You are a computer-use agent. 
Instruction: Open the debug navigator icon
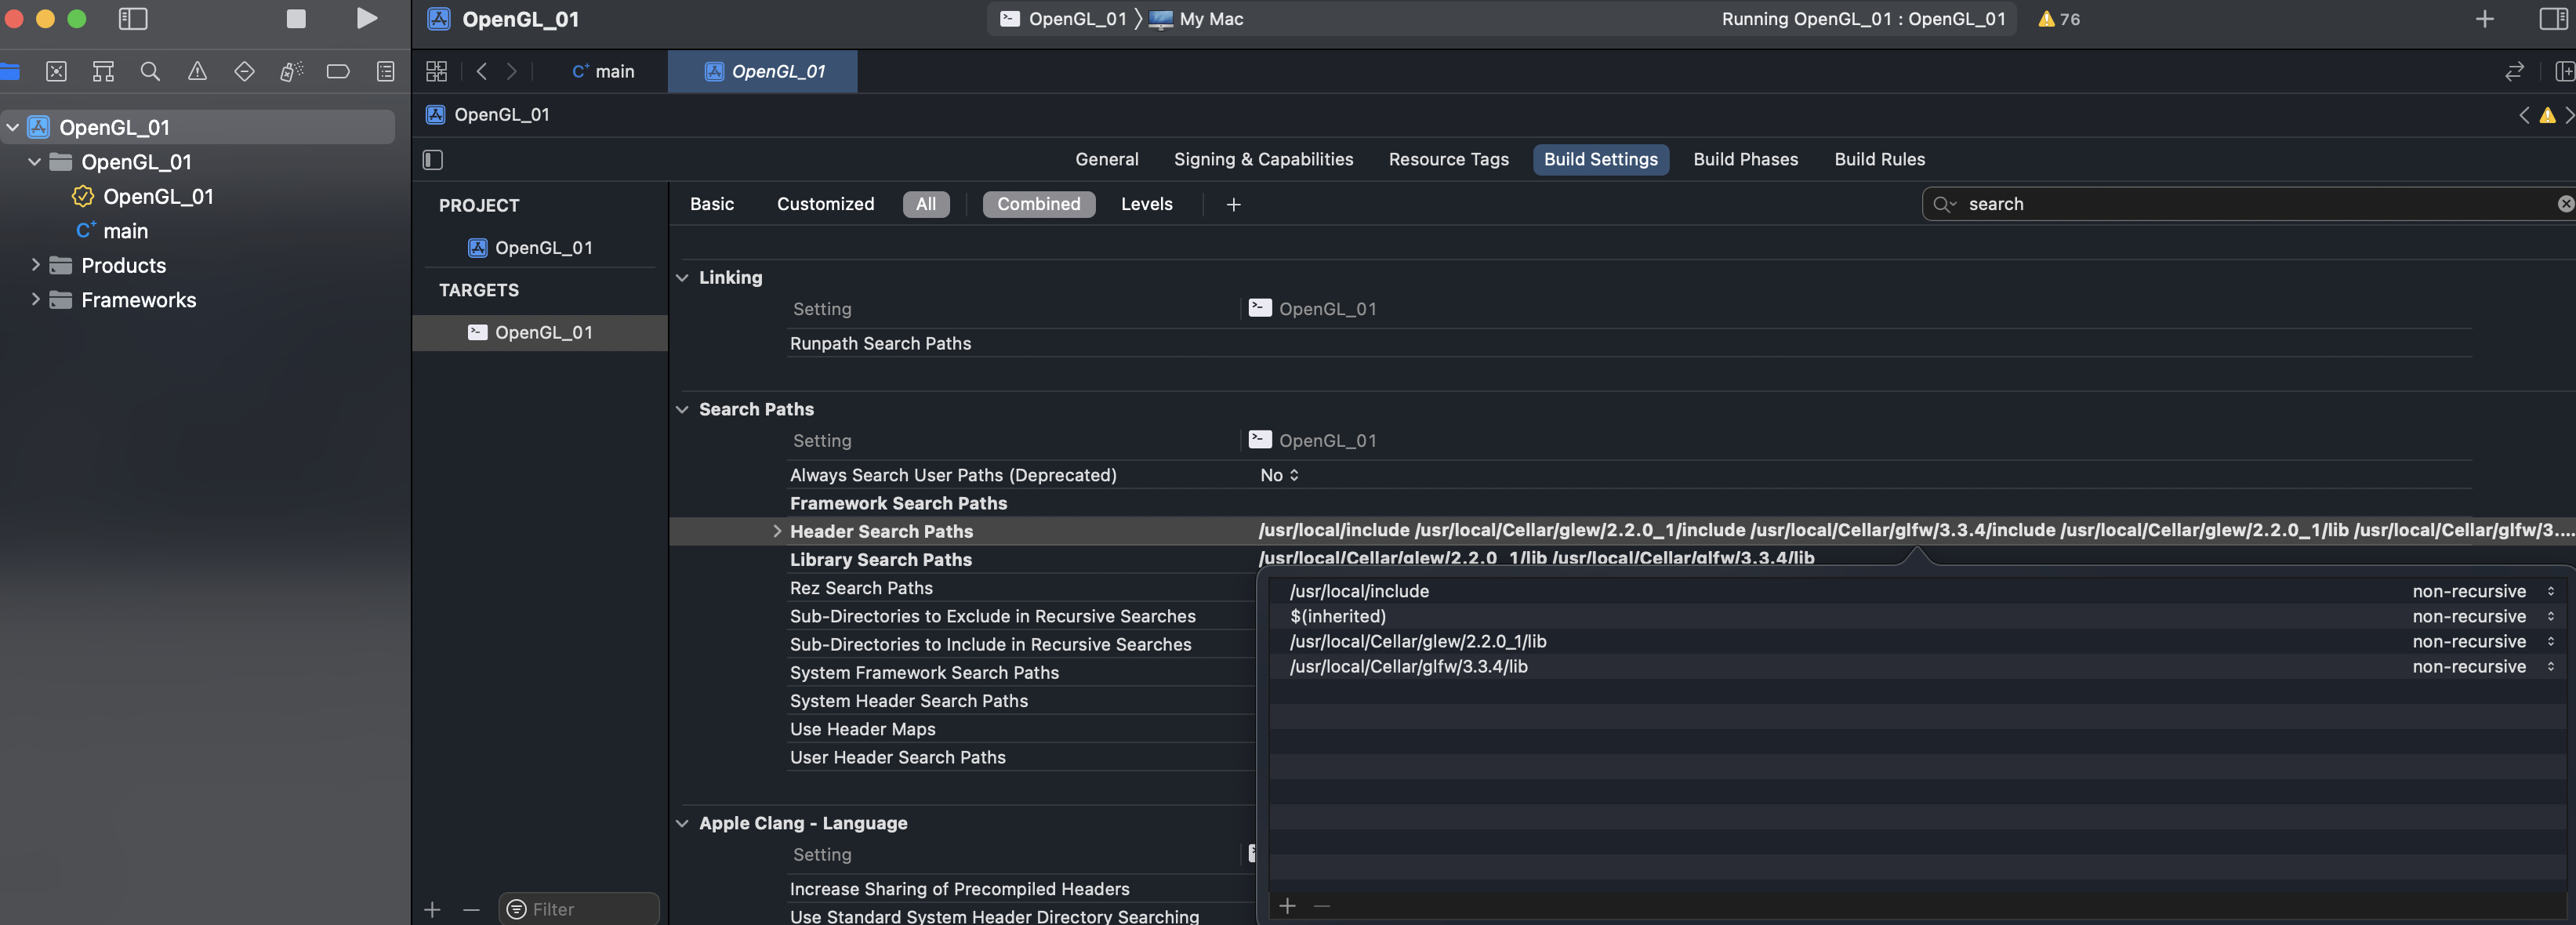291,71
